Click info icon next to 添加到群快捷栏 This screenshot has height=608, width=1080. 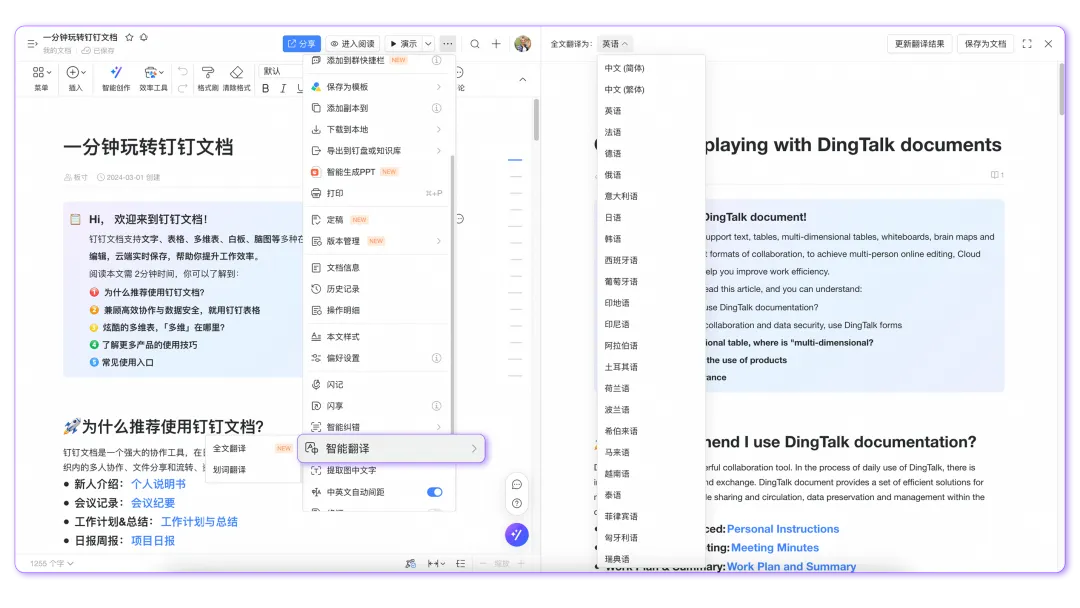point(436,61)
